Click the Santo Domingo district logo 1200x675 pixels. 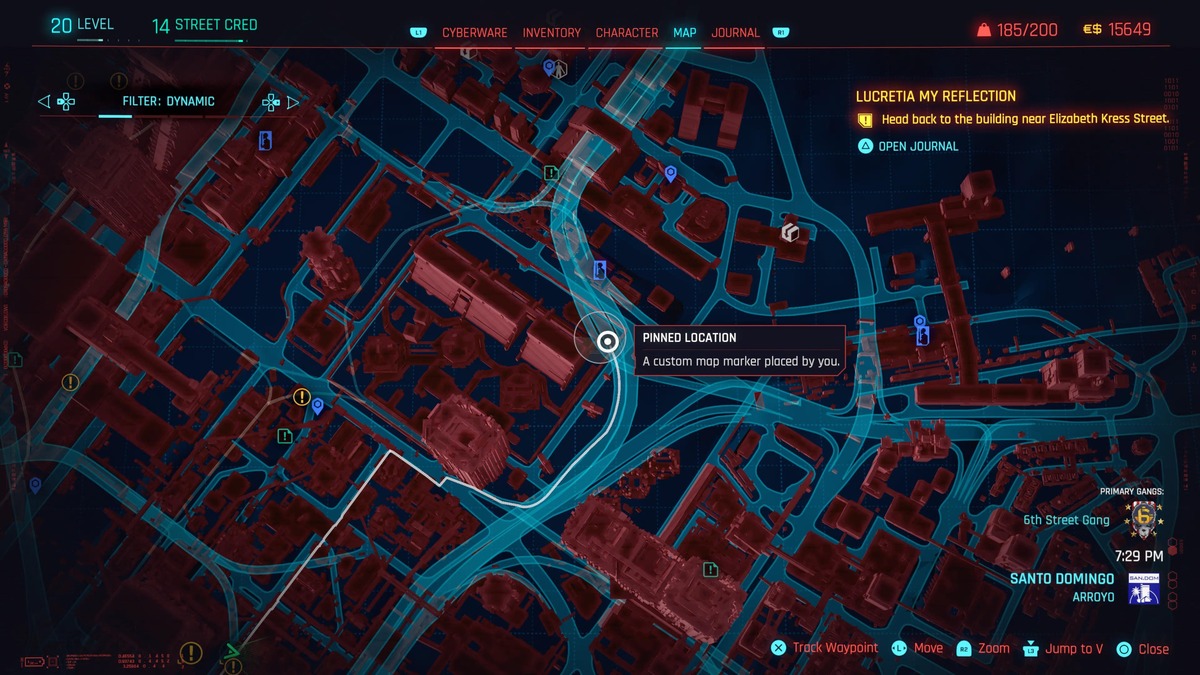pos(1143,588)
